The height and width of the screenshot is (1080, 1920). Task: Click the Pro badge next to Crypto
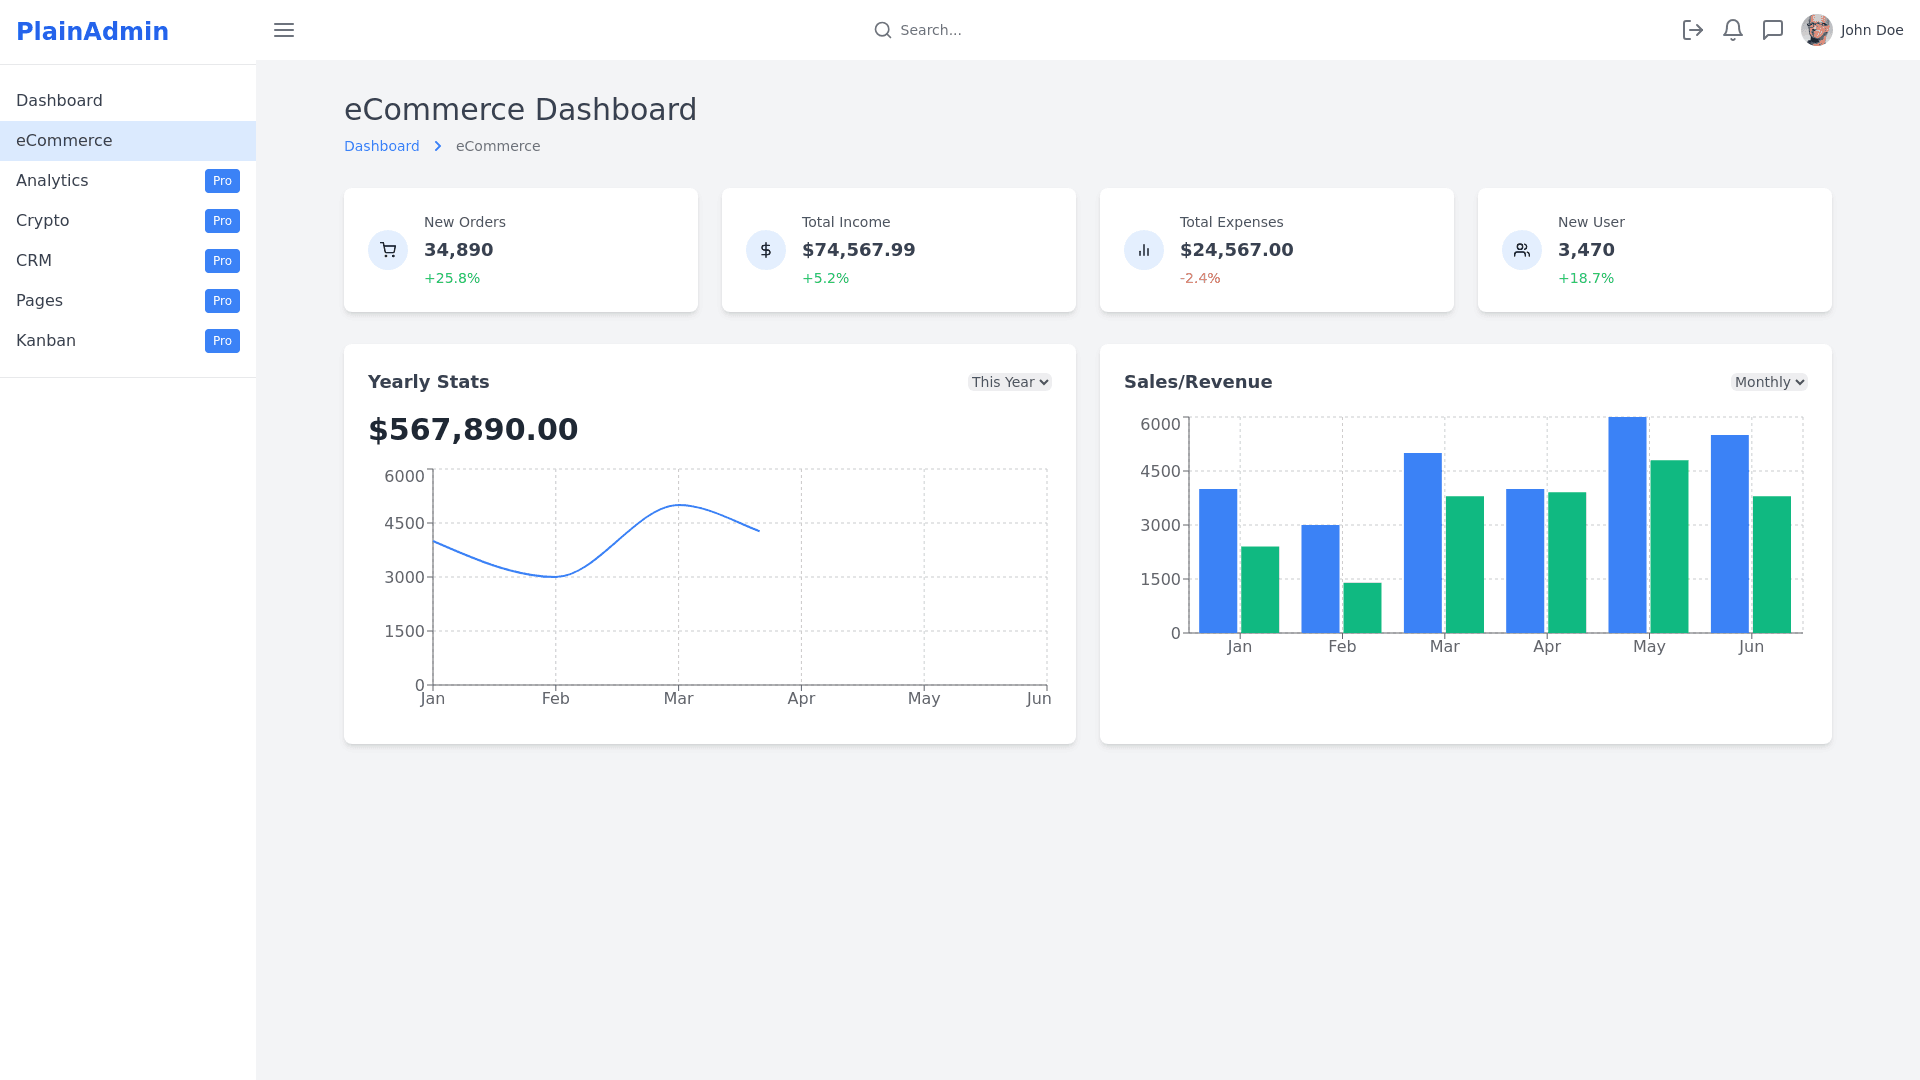click(222, 221)
